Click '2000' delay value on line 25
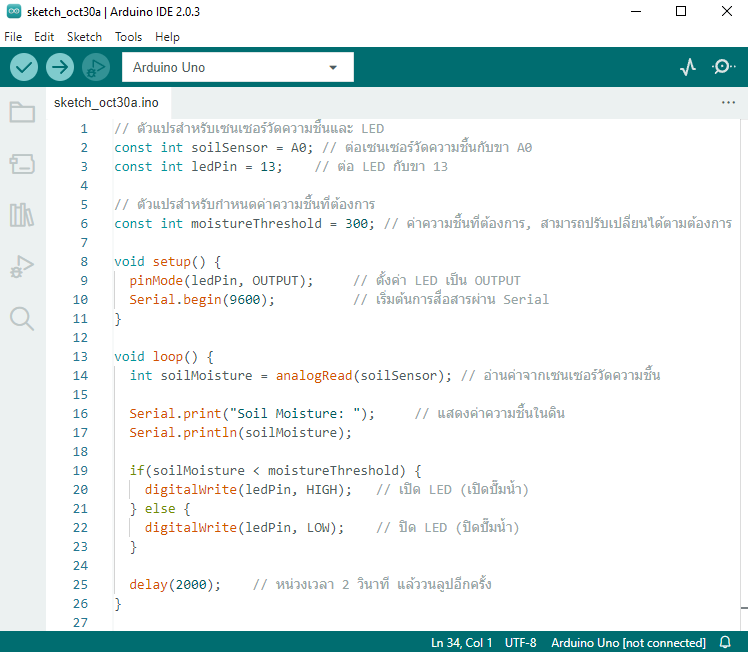This screenshot has height=652, width=748. (x=191, y=584)
